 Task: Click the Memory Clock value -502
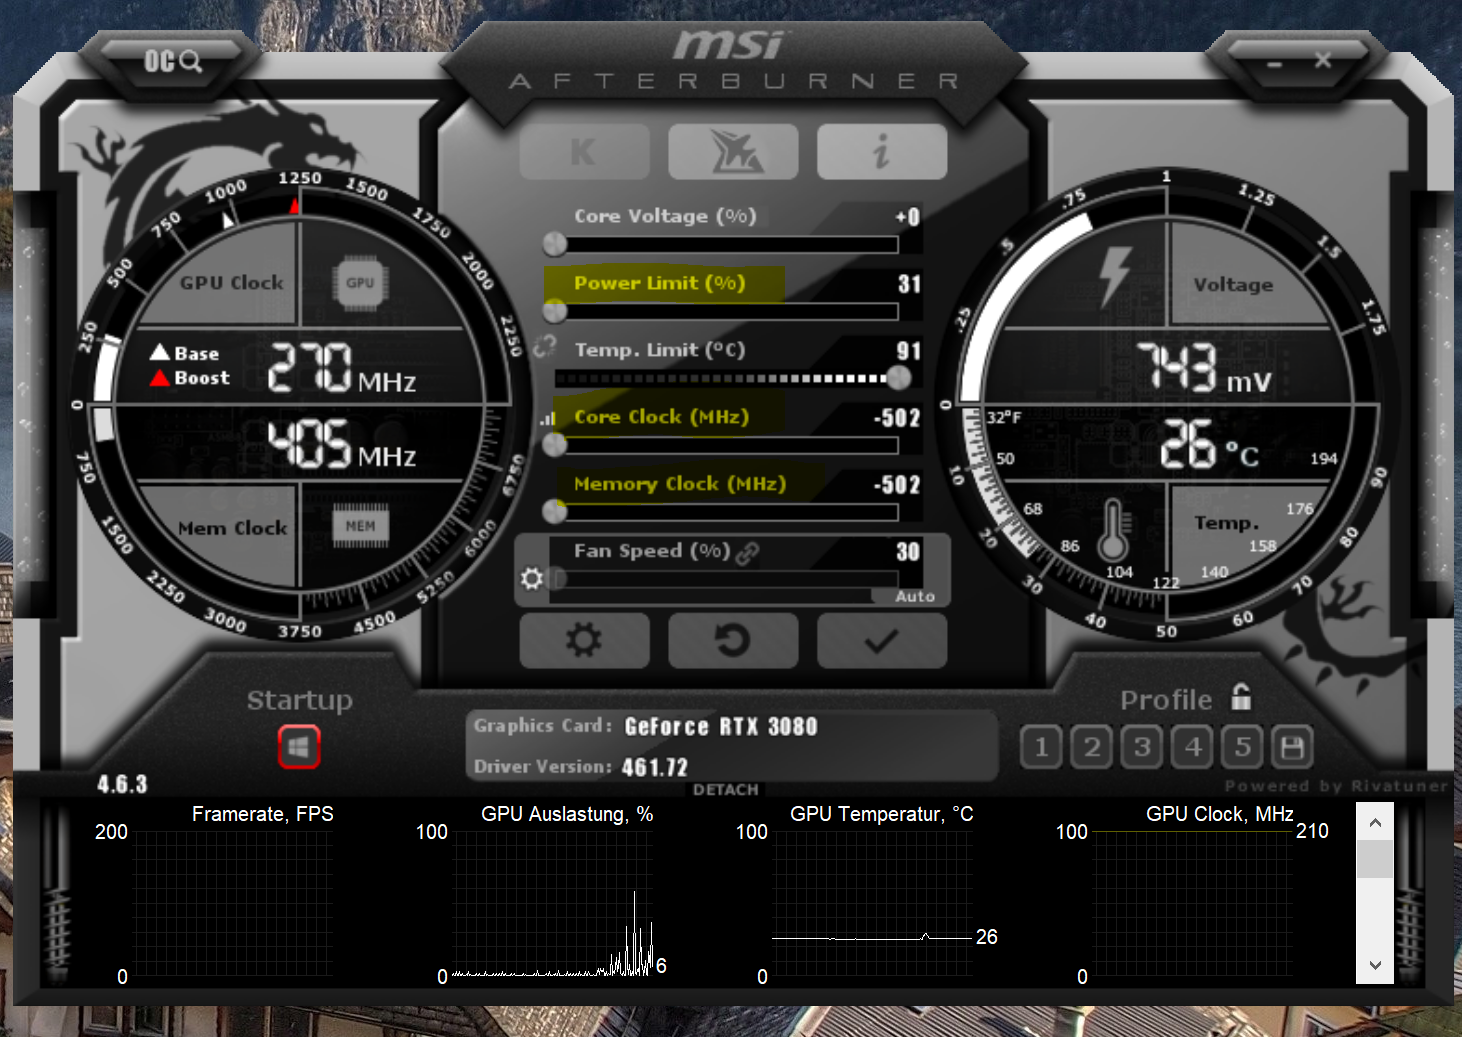[897, 485]
